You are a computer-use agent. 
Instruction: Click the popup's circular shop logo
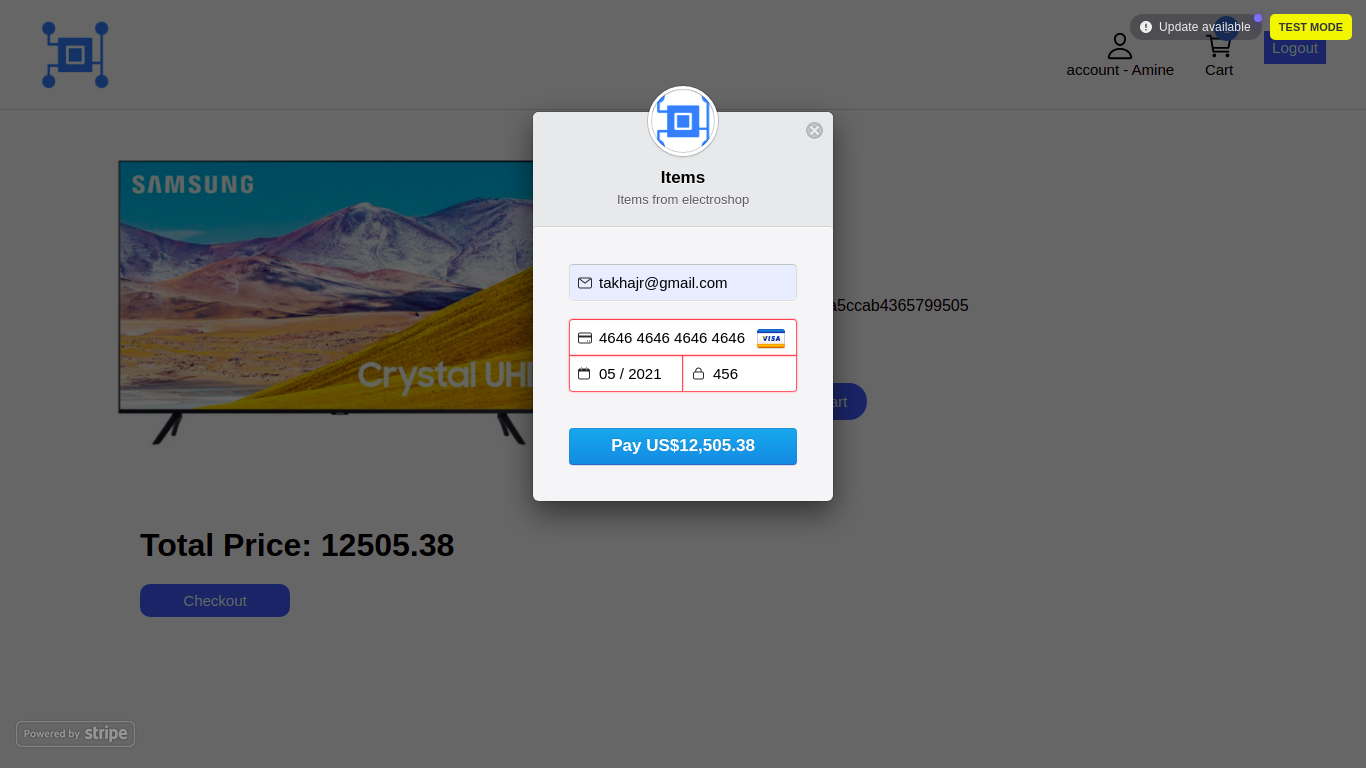tap(683, 121)
